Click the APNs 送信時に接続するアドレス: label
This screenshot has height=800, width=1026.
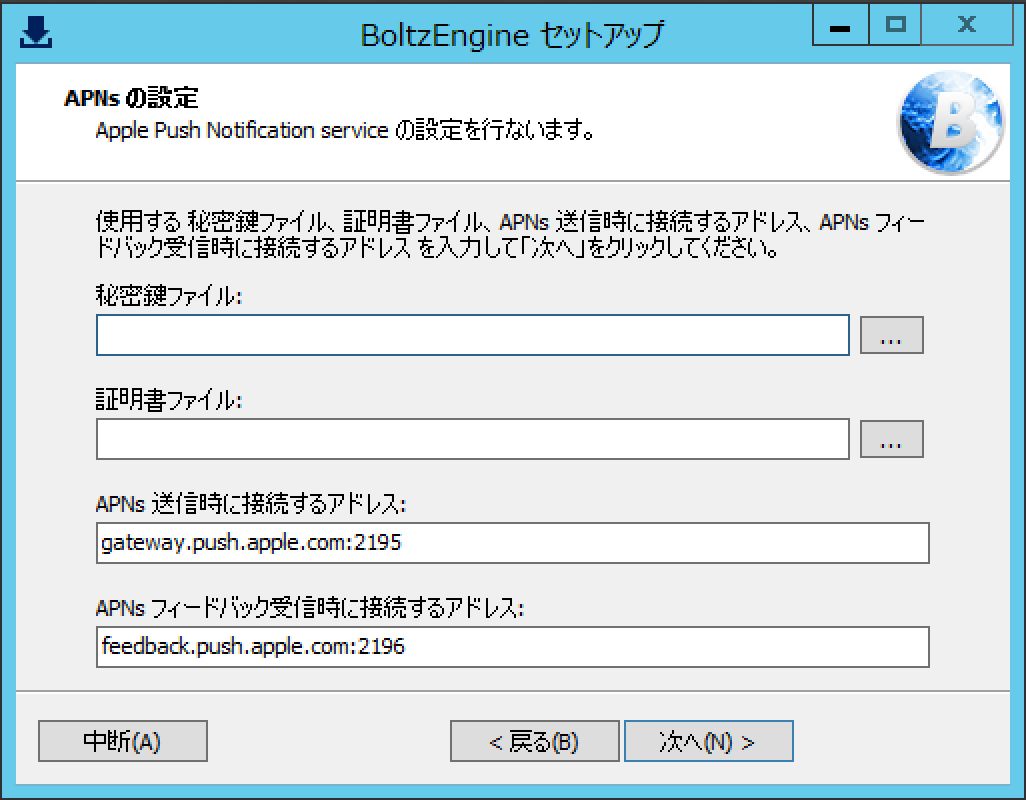[x=251, y=504]
